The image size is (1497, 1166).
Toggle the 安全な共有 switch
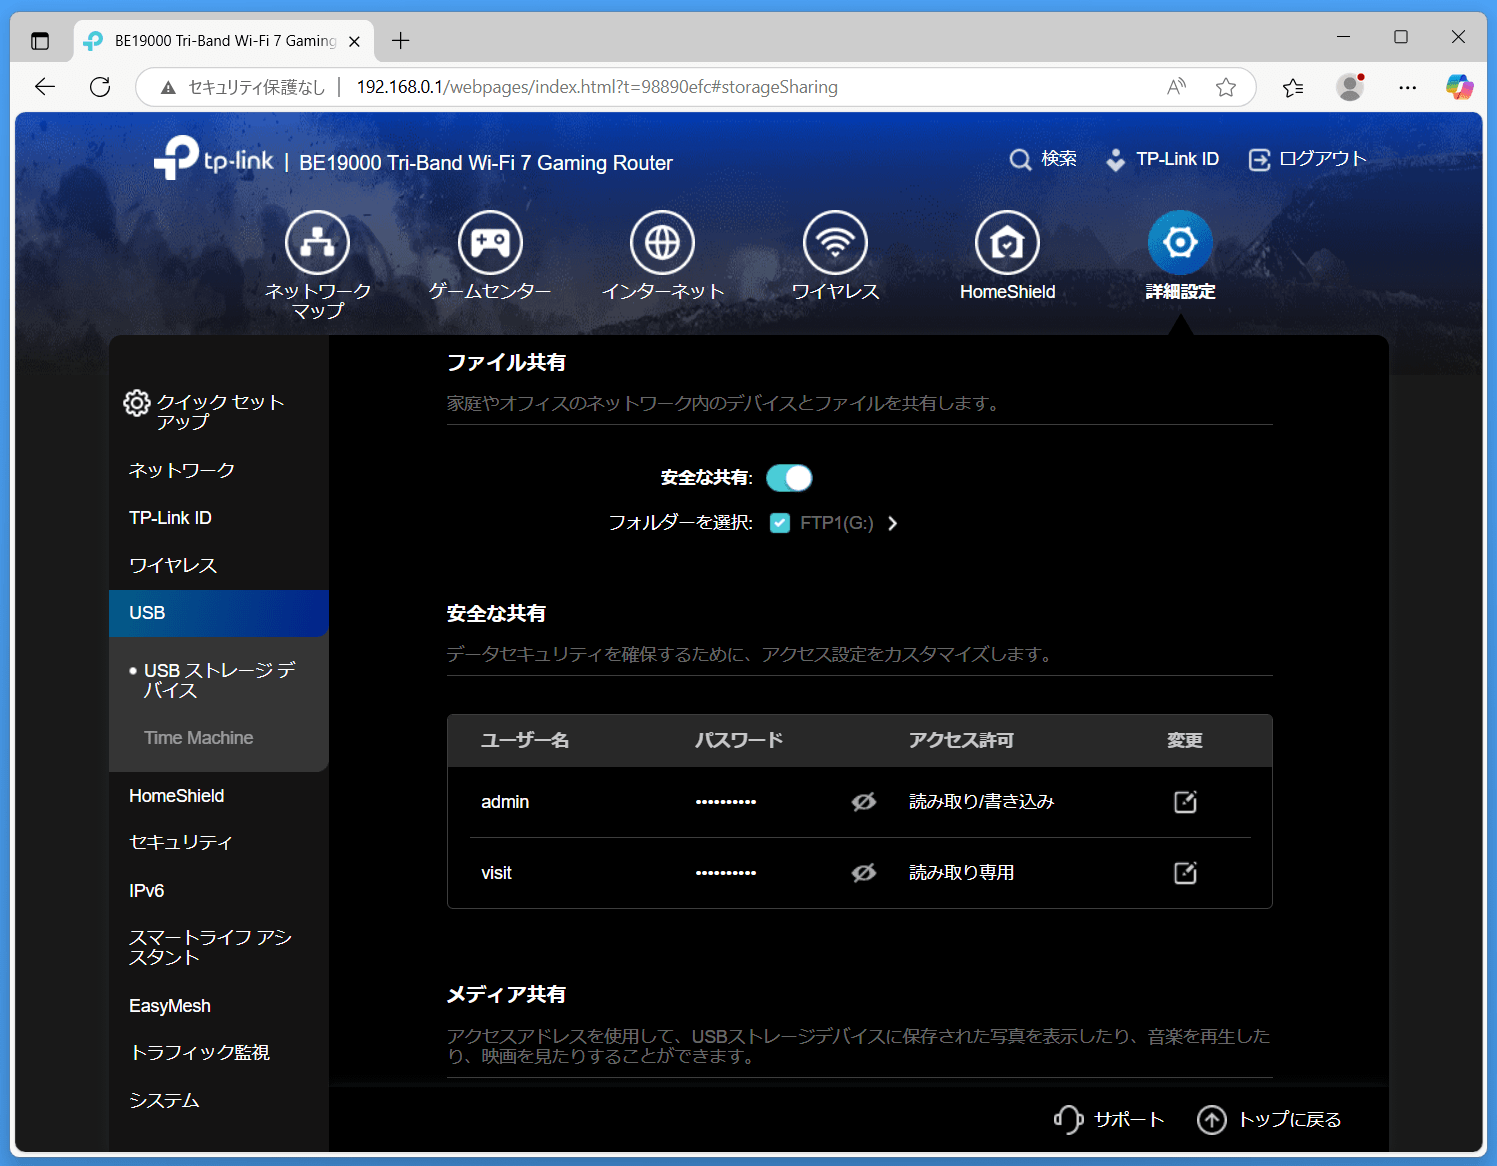click(789, 478)
